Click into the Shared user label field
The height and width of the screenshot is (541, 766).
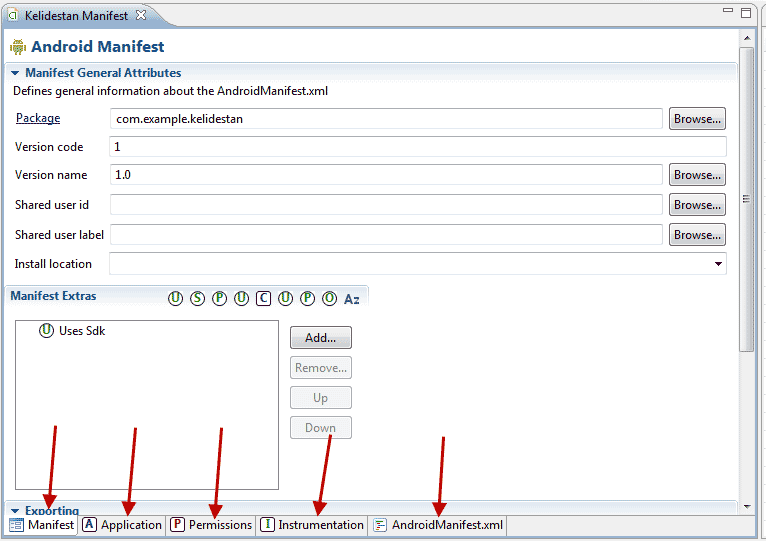point(386,235)
